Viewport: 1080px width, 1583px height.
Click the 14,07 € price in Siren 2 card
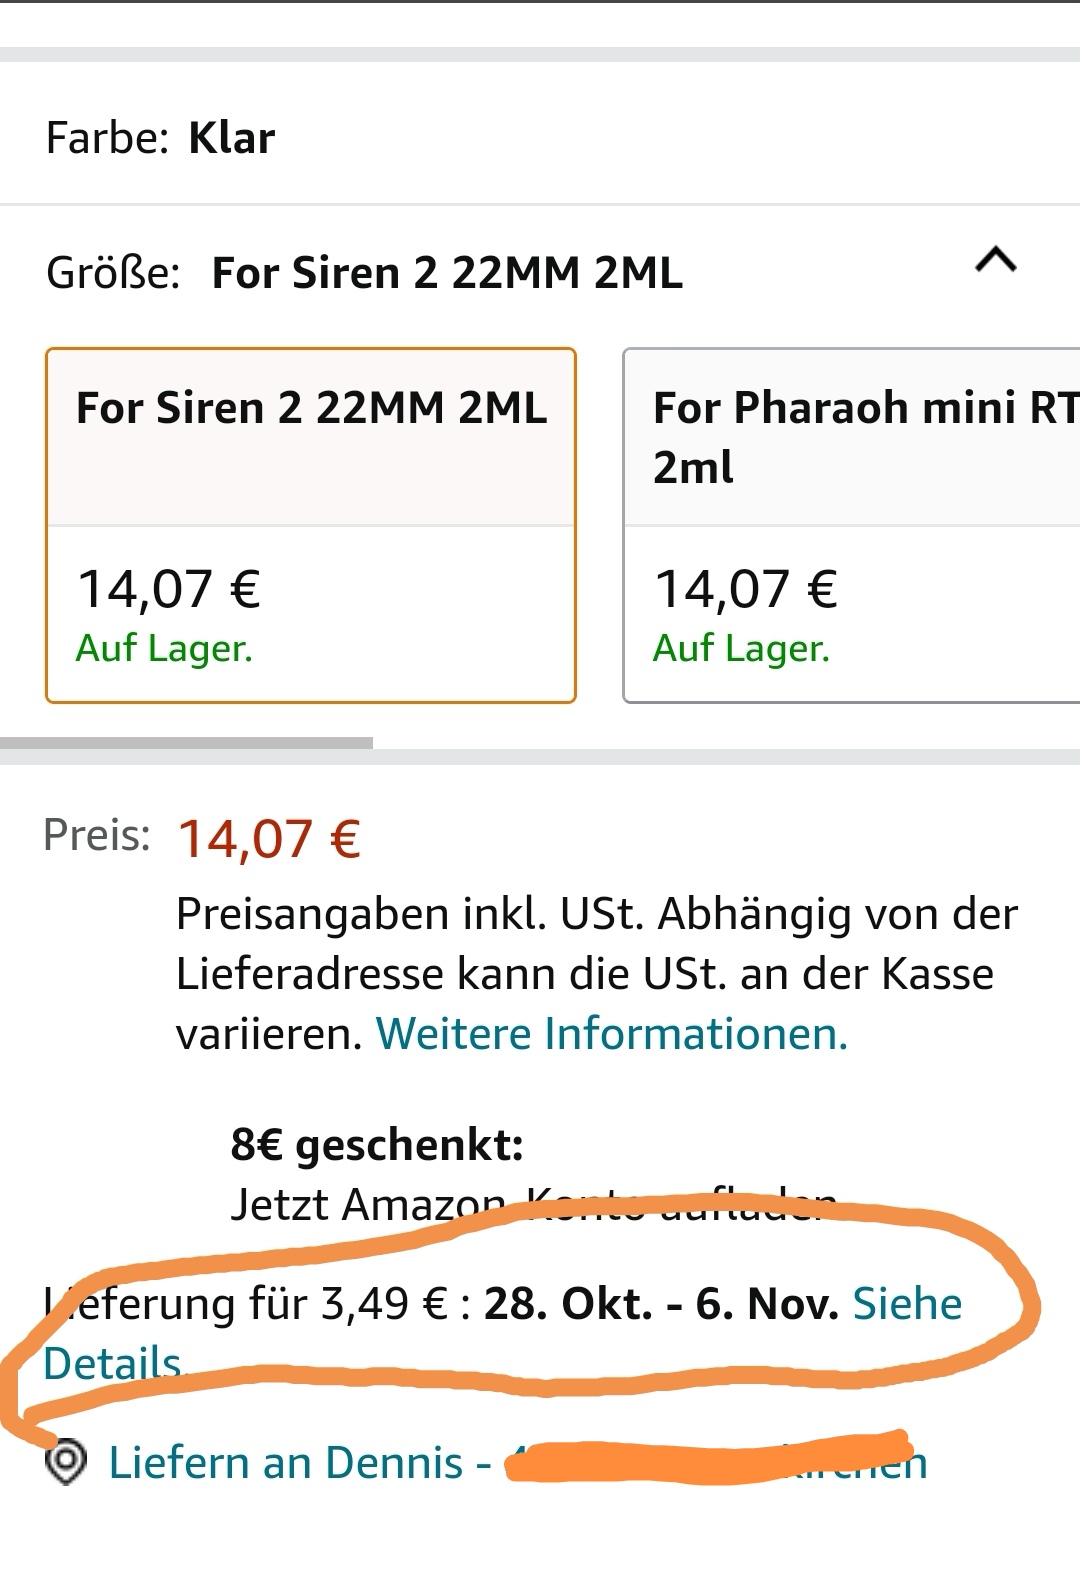pyautogui.click(x=169, y=588)
